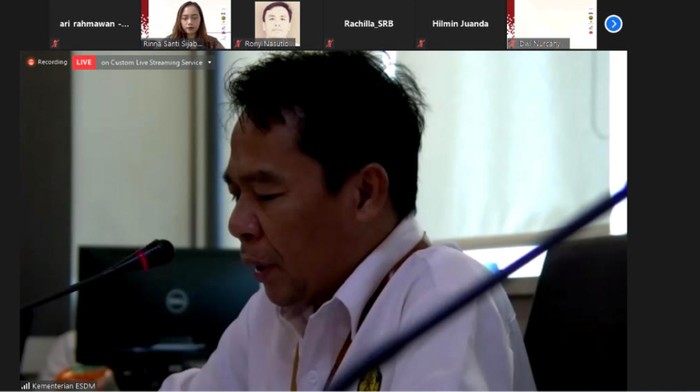Click muted mic icon on ari rahmawan tile
The height and width of the screenshot is (392, 700).
(55, 43)
